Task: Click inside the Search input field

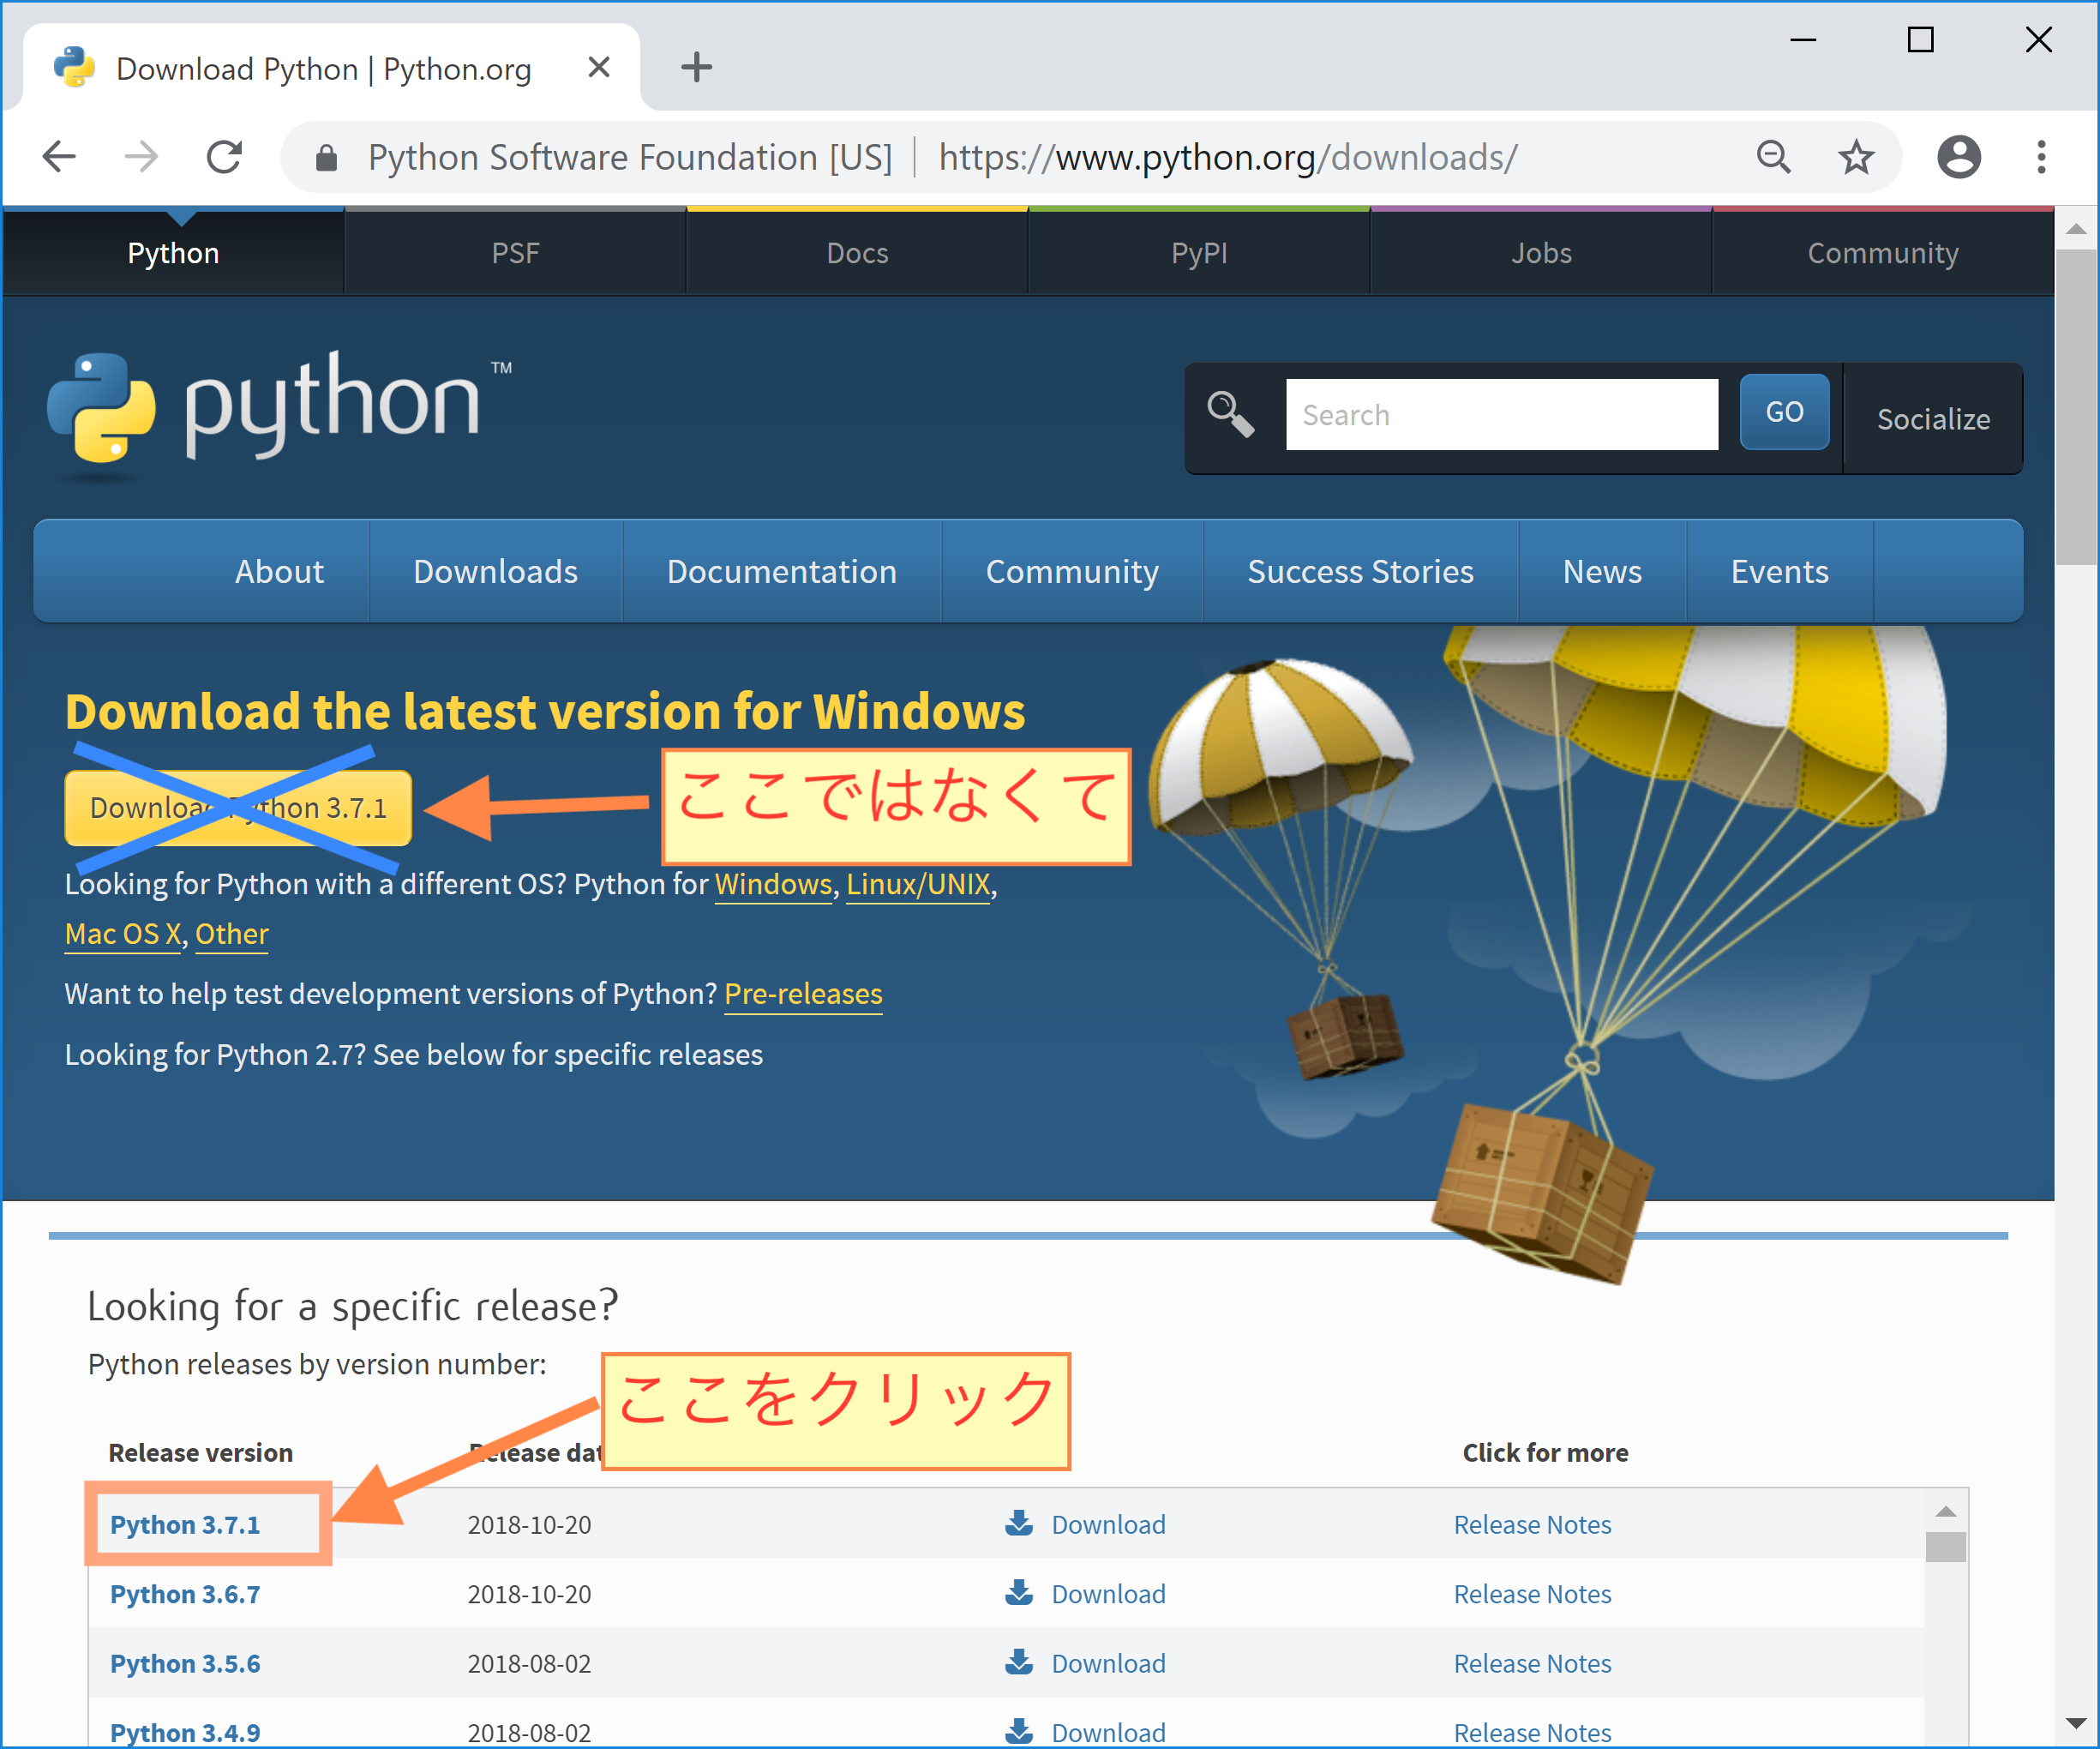Action: [1502, 414]
